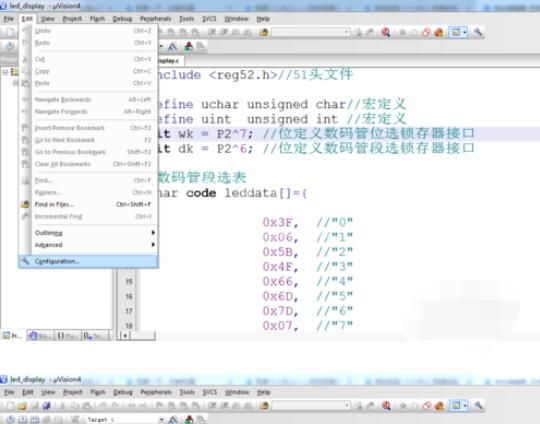Select Paste in the Edit menu

tap(88, 83)
